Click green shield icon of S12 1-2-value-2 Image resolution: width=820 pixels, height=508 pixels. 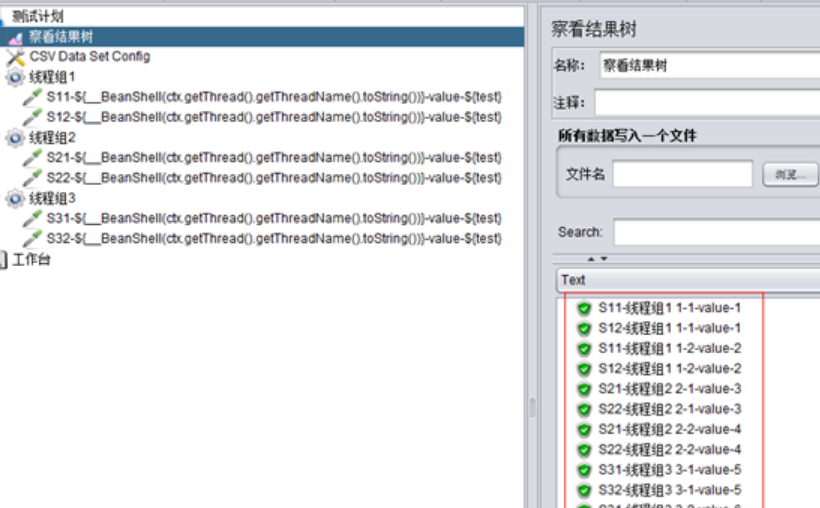(584, 369)
